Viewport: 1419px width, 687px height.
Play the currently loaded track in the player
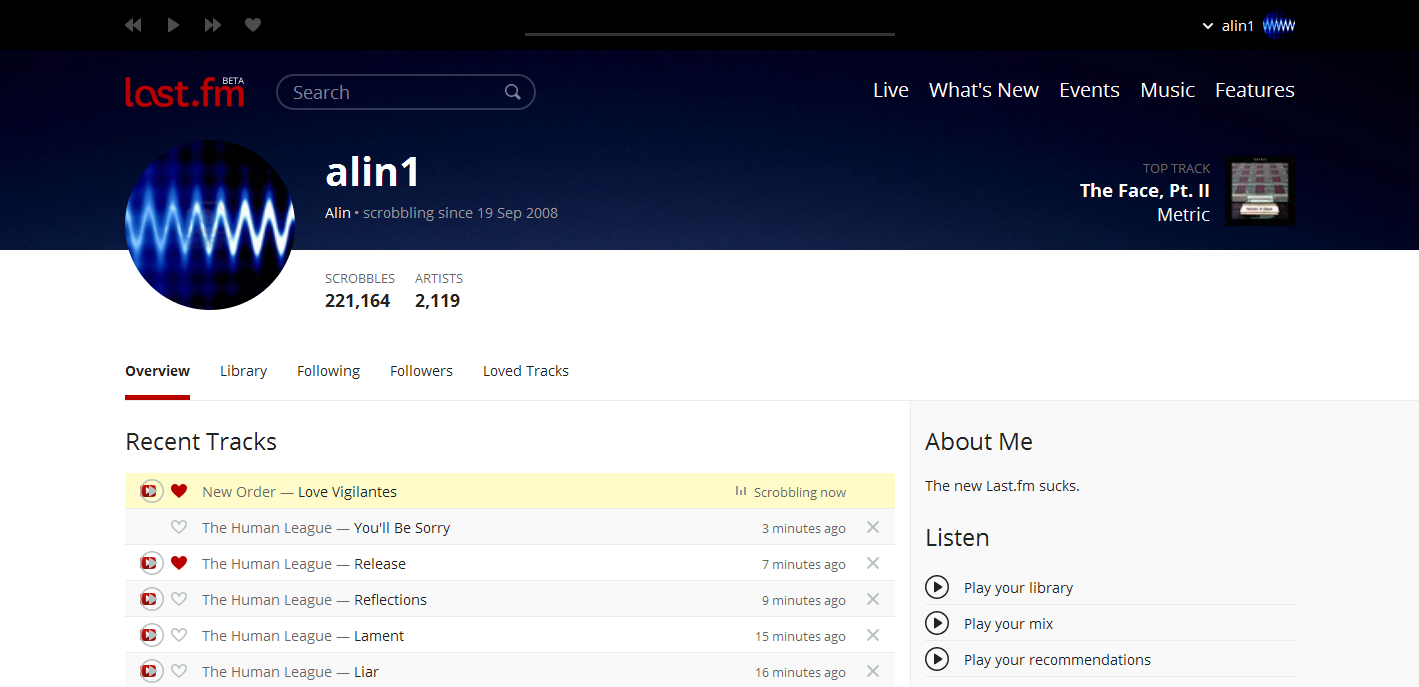coord(173,24)
